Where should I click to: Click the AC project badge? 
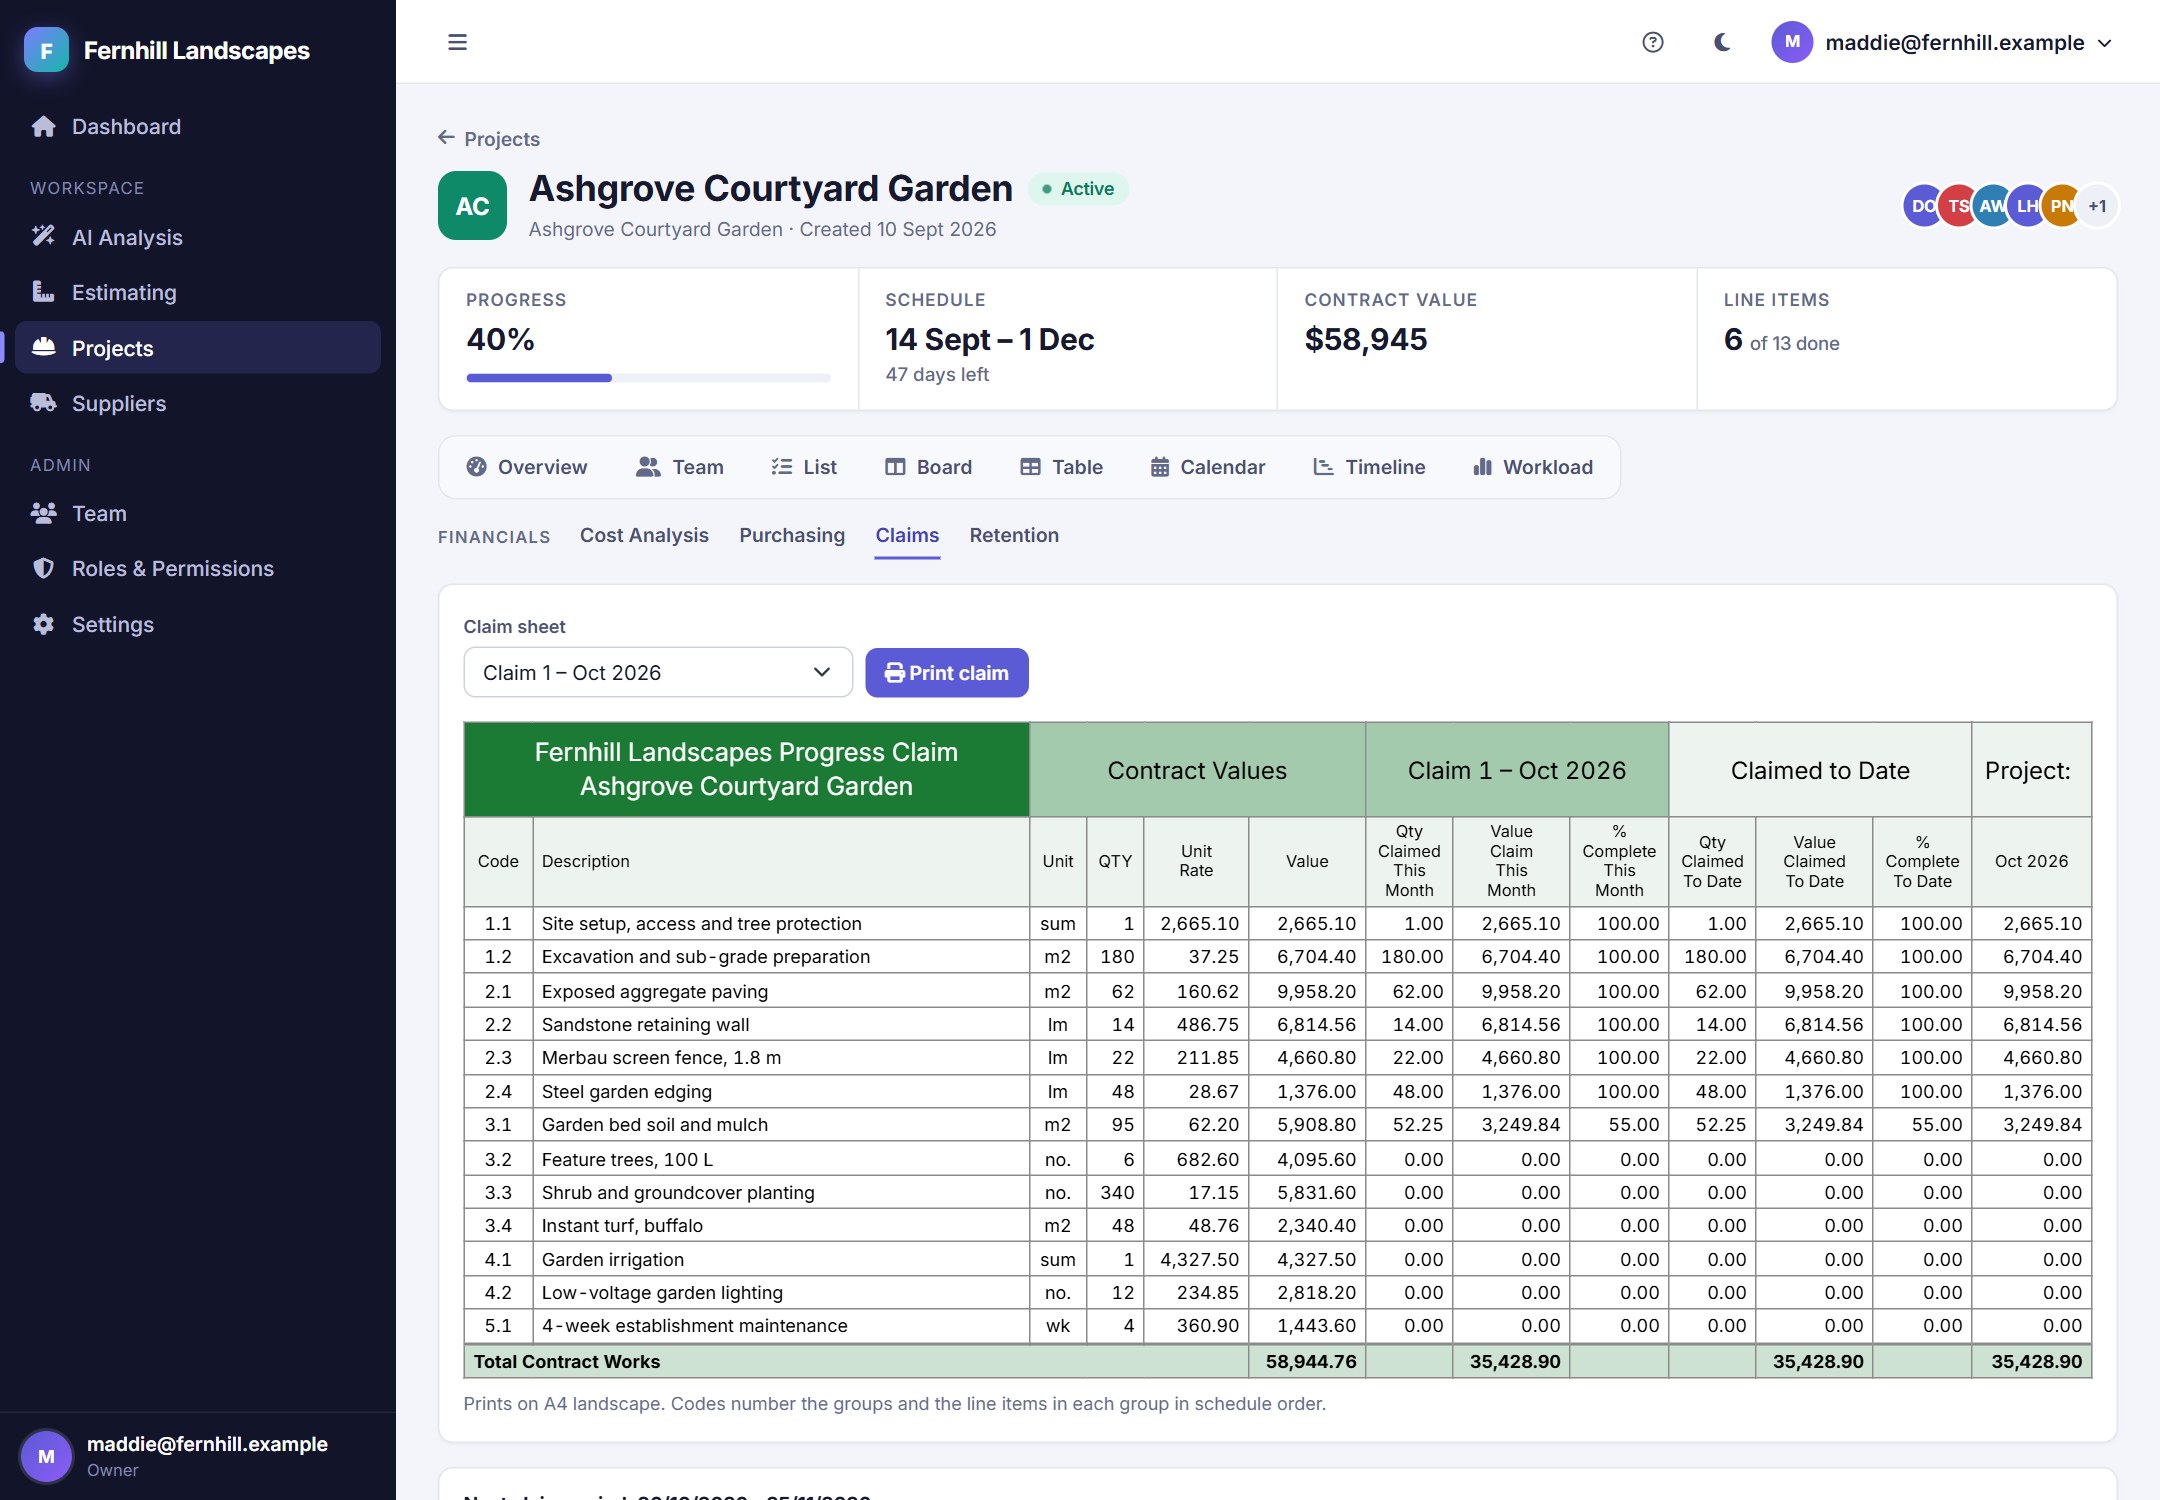(x=472, y=206)
